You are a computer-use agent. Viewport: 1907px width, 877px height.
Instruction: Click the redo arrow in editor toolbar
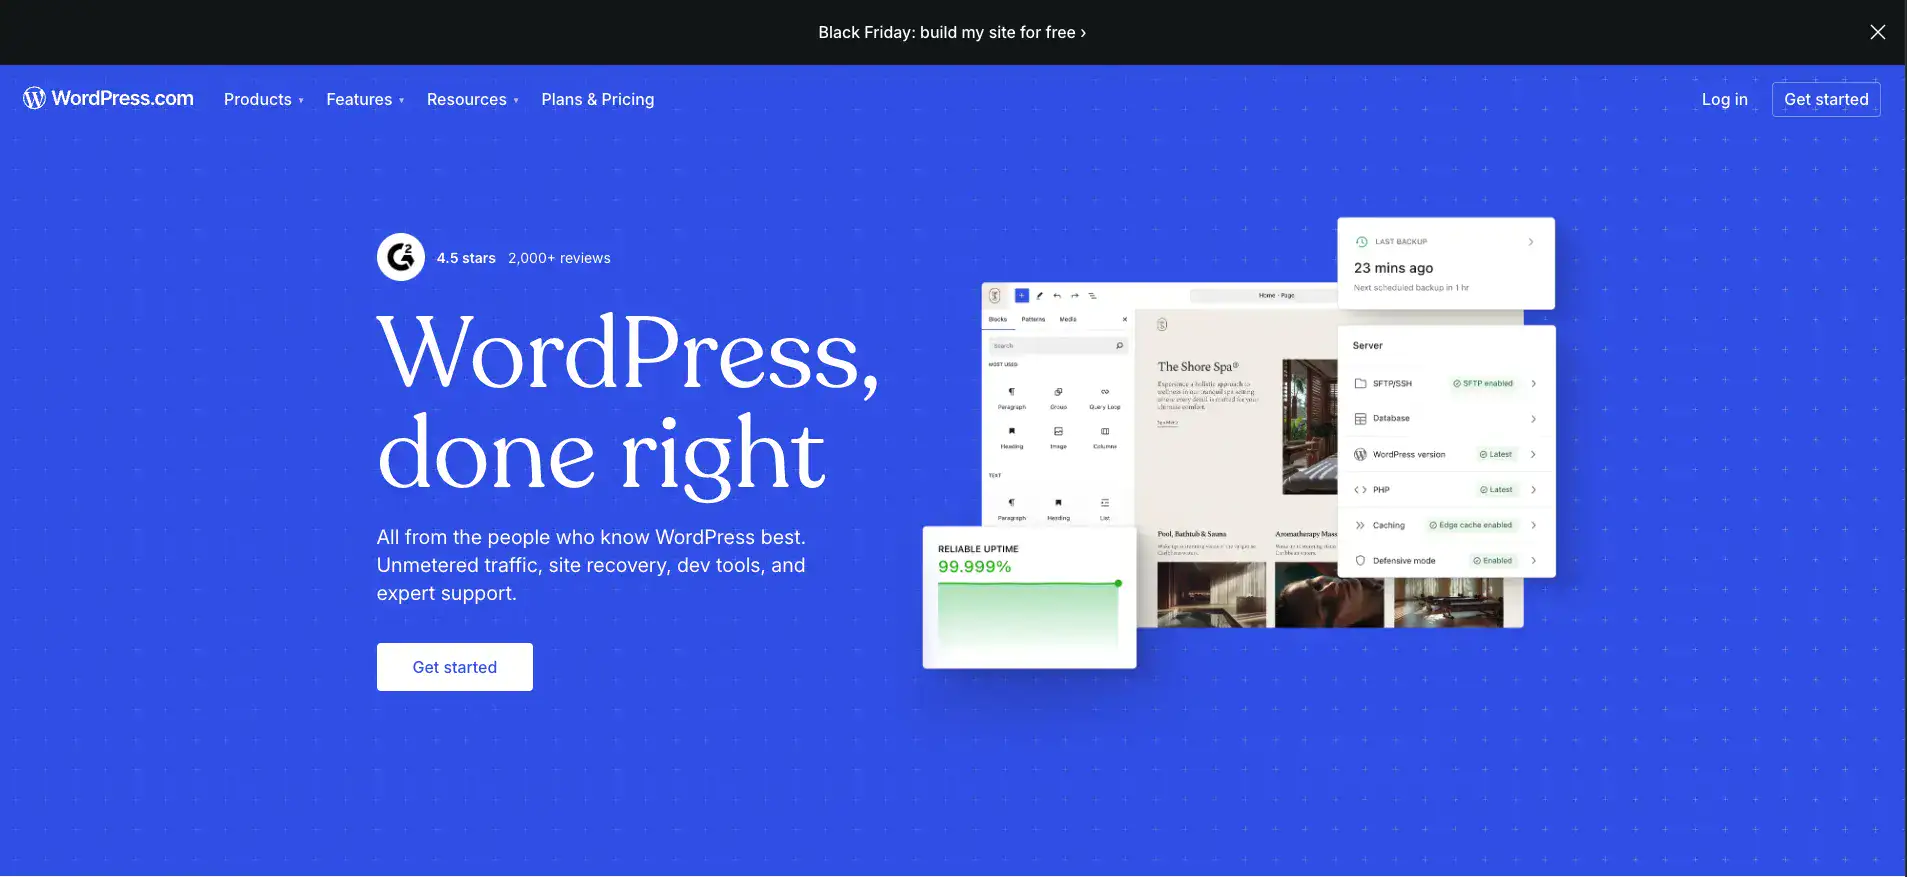coord(1075,295)
